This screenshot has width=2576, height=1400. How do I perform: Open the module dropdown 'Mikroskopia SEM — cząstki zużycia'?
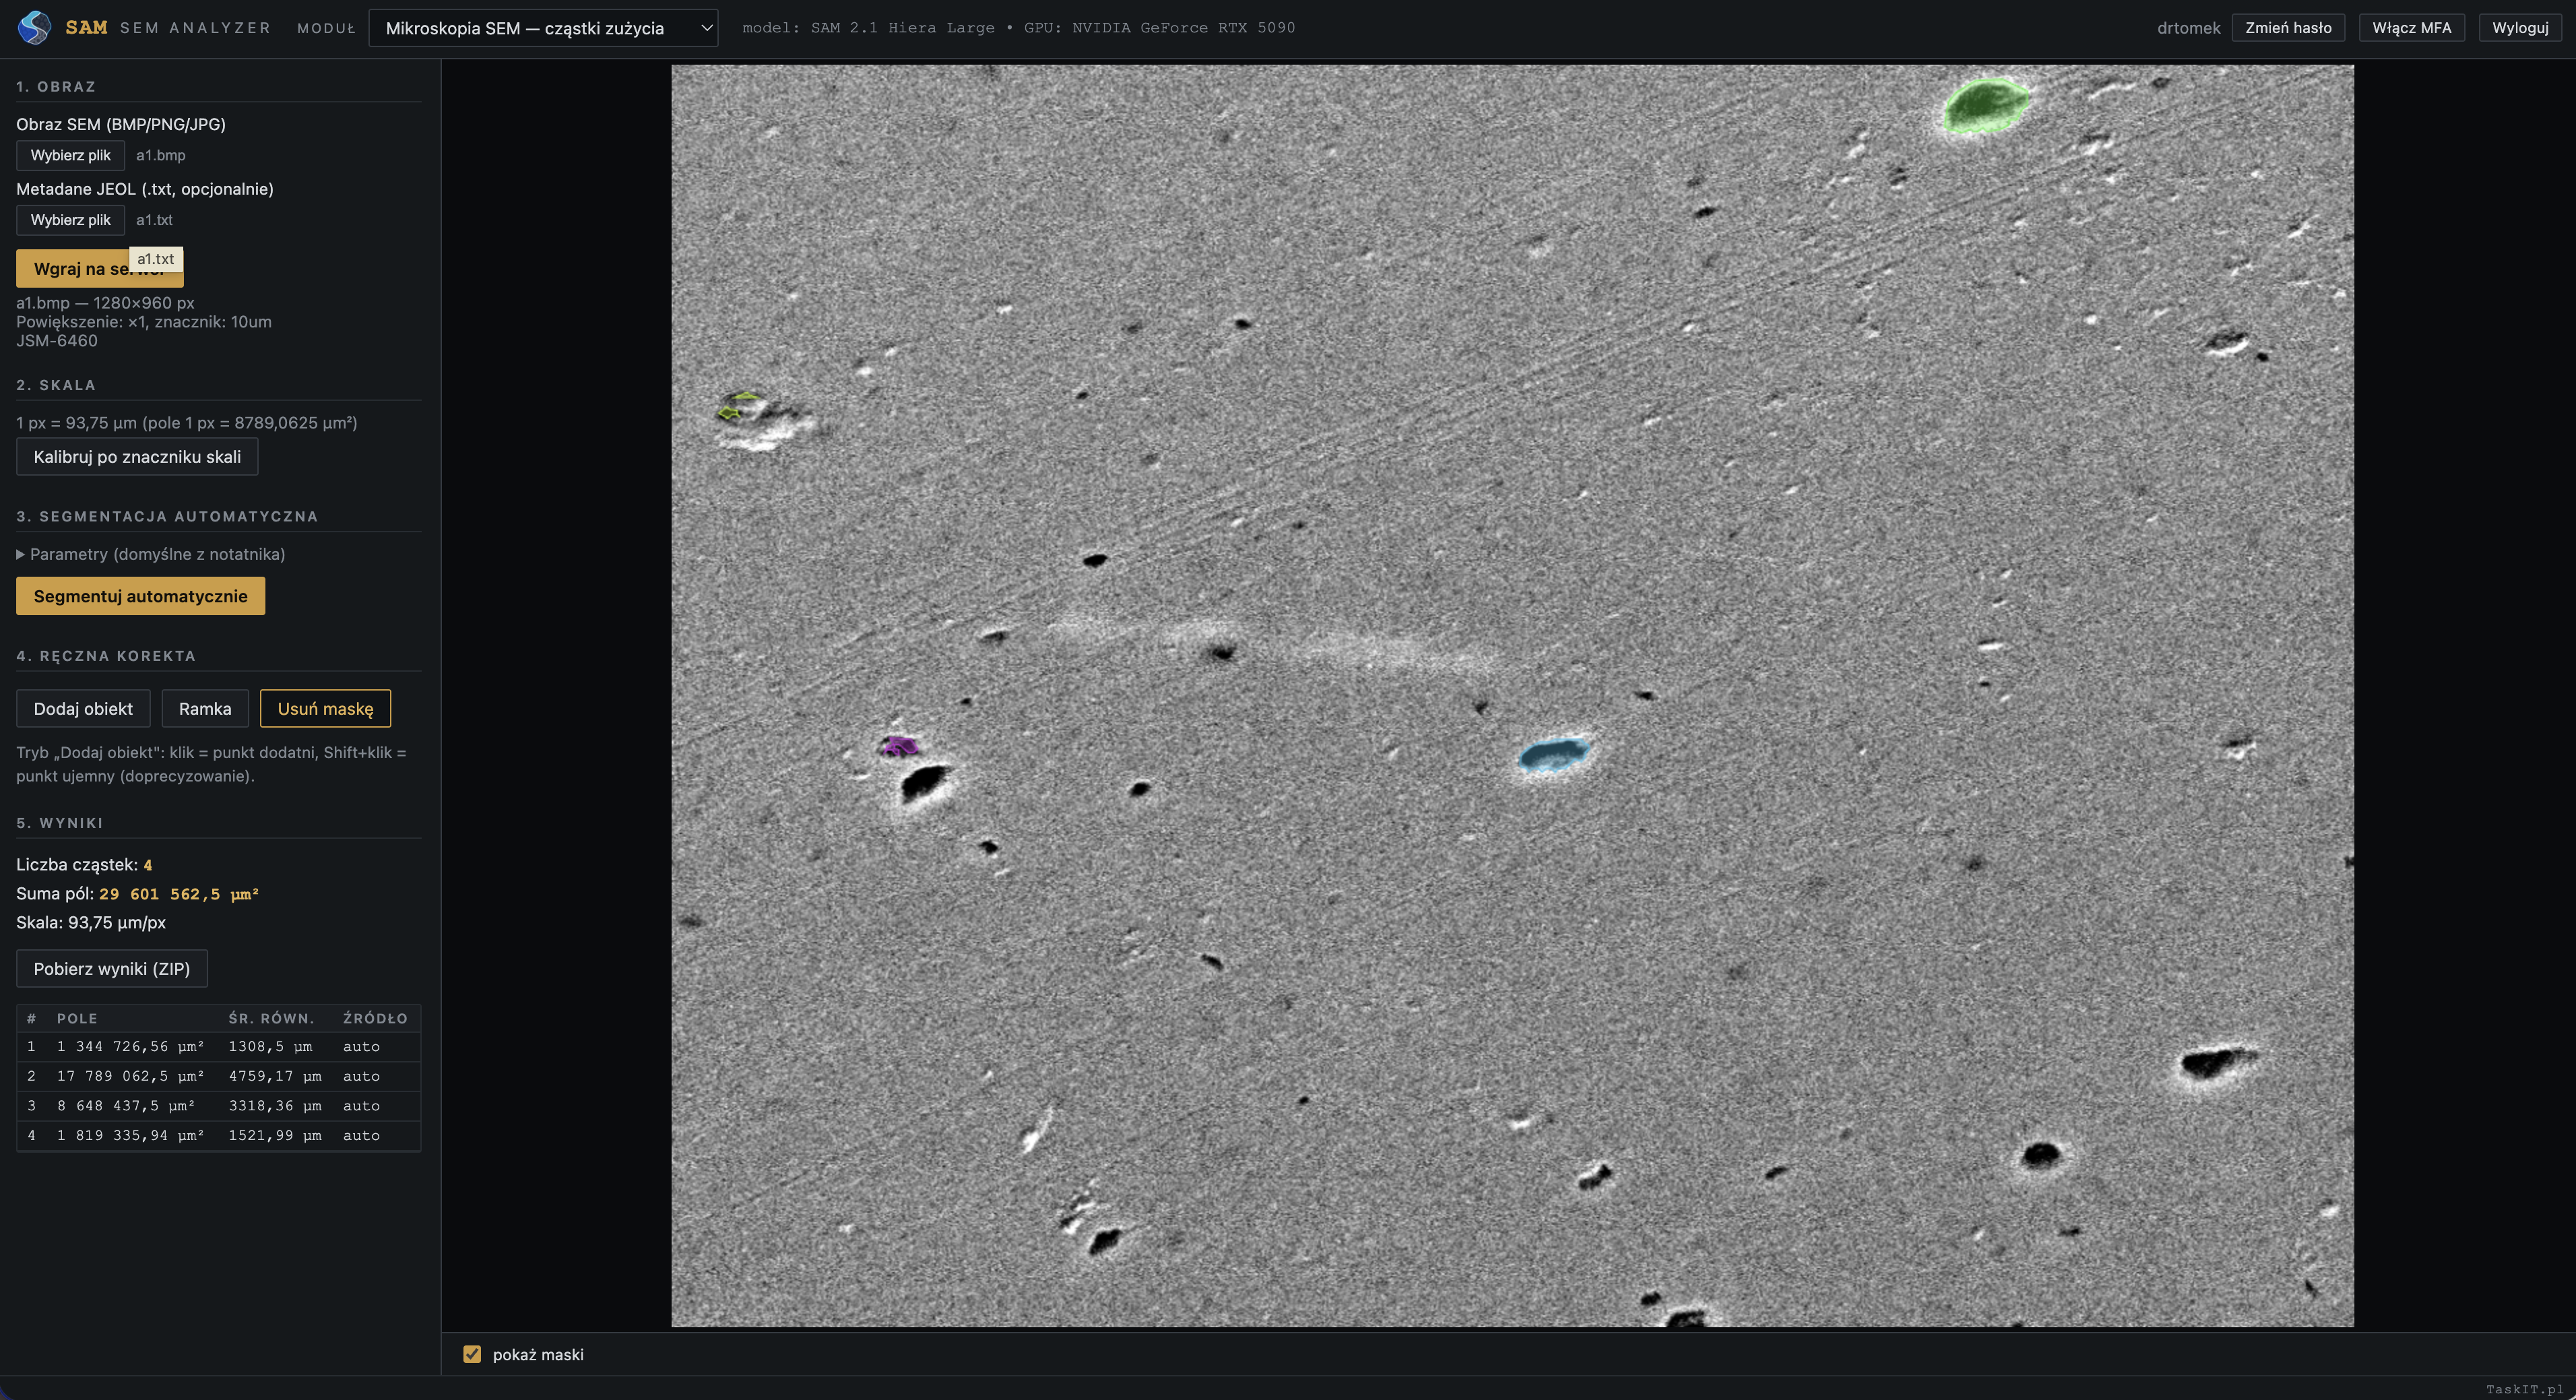coord(543,28)
